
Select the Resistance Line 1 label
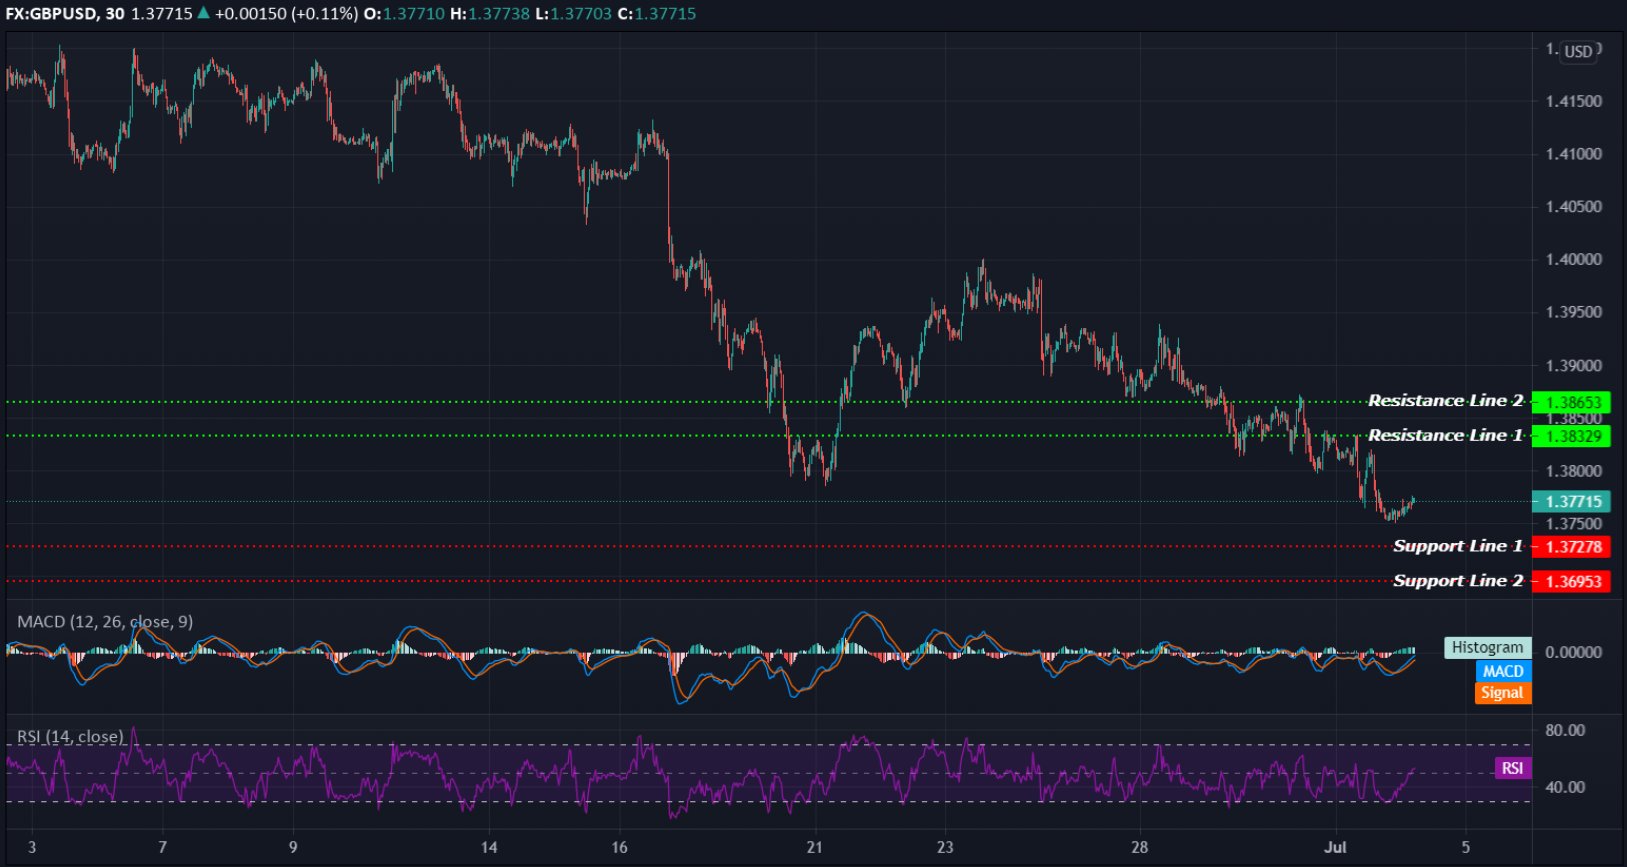1445,435
